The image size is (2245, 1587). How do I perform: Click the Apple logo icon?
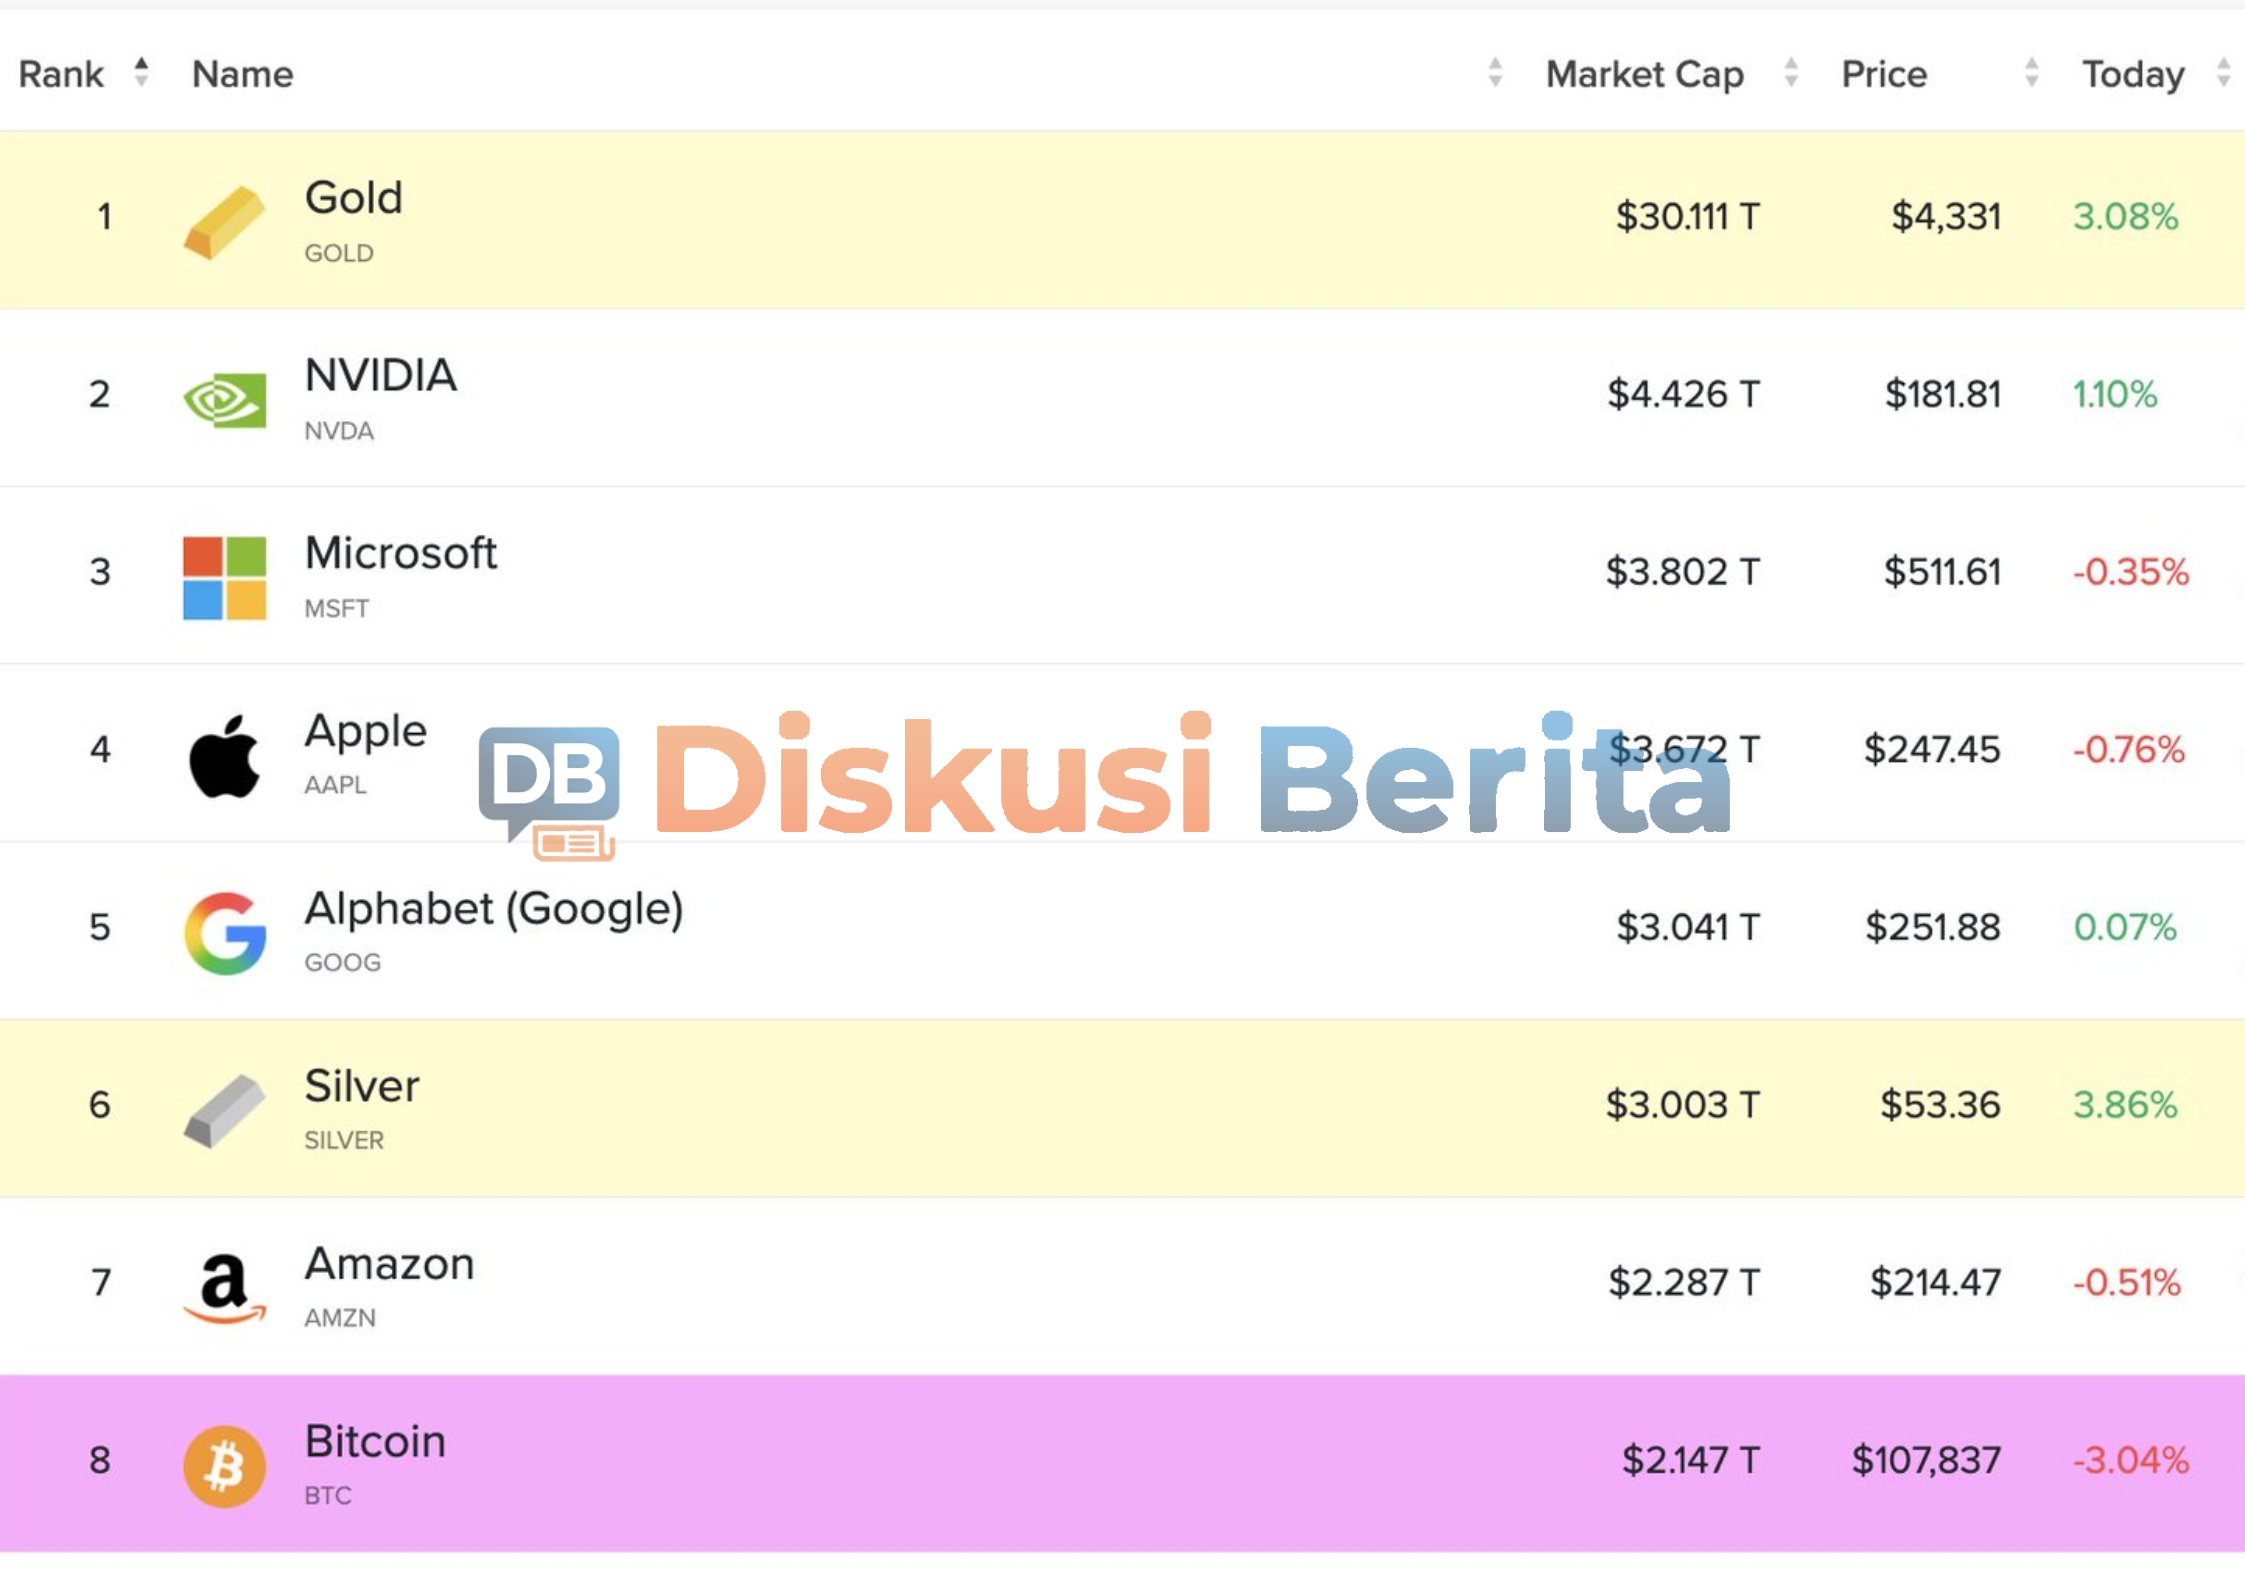(x=224, y=755)
